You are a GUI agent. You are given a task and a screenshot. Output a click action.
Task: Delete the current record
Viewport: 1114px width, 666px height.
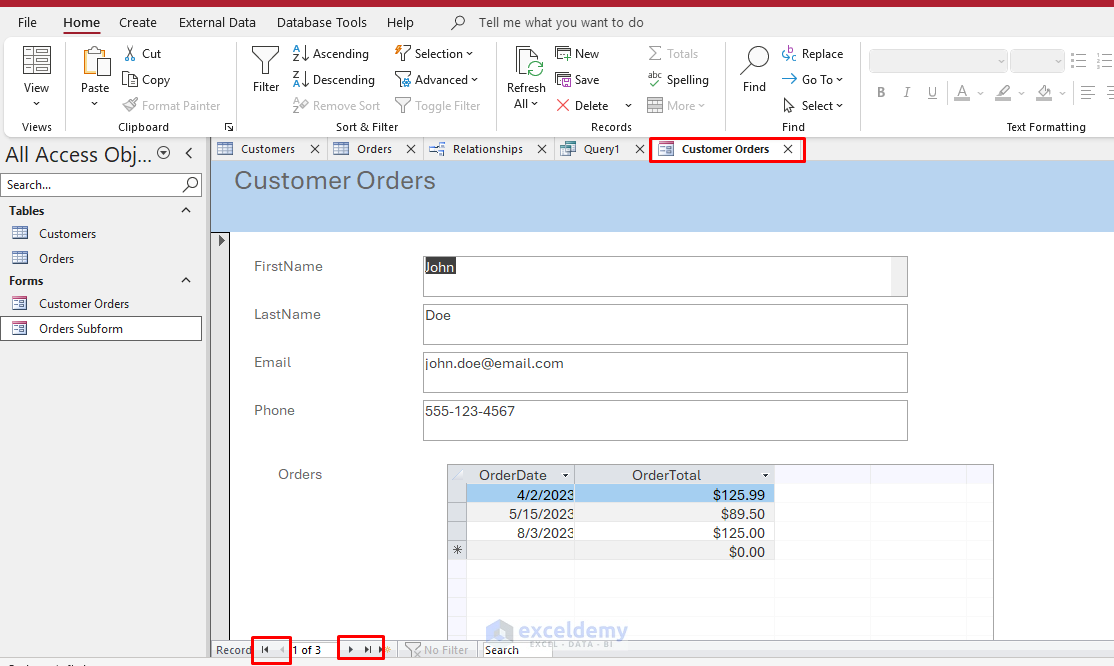pos(583,105)
